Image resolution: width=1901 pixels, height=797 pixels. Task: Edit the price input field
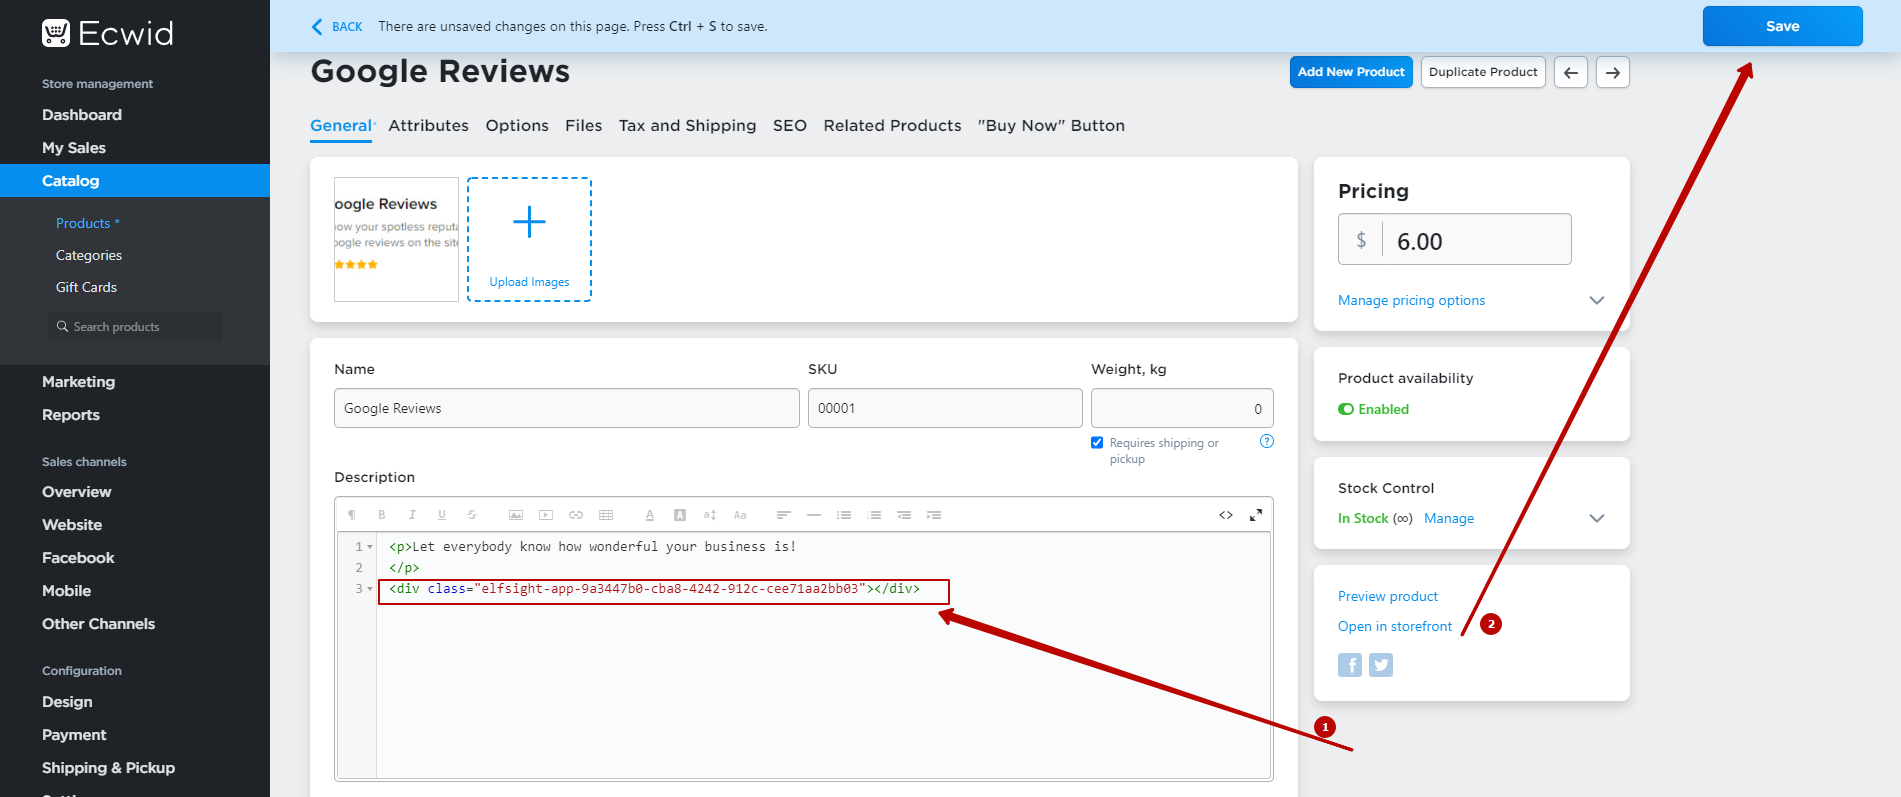1455,240
